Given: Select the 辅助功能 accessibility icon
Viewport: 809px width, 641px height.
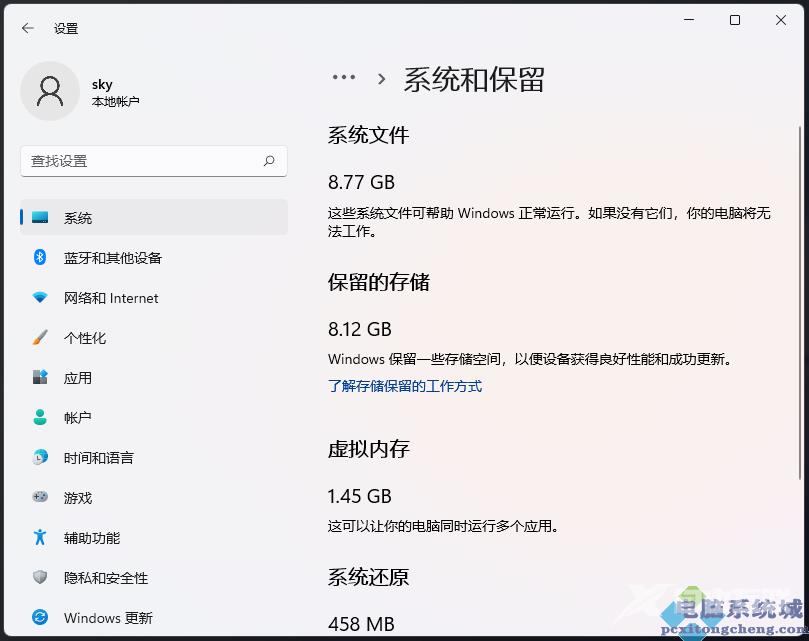Looking at the screenshot, I should coord(40,537).
